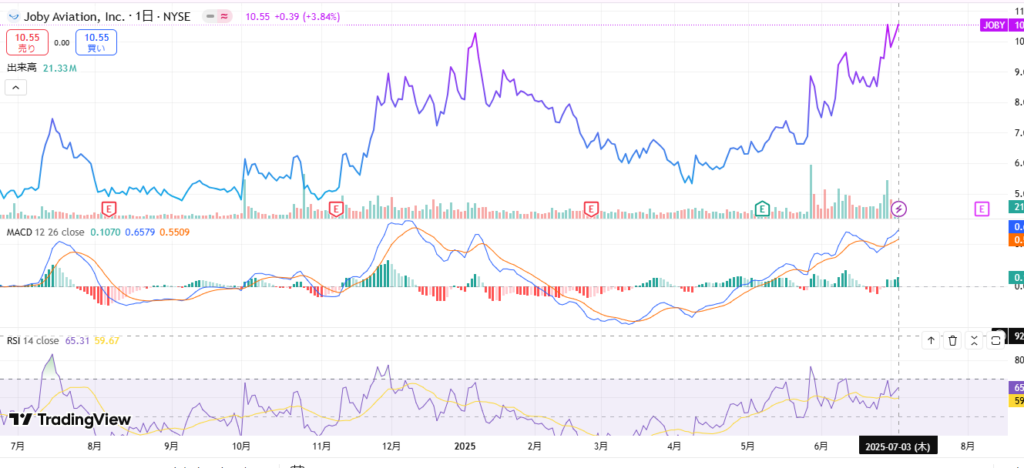Toggle the gray dash status indicator

210,17
